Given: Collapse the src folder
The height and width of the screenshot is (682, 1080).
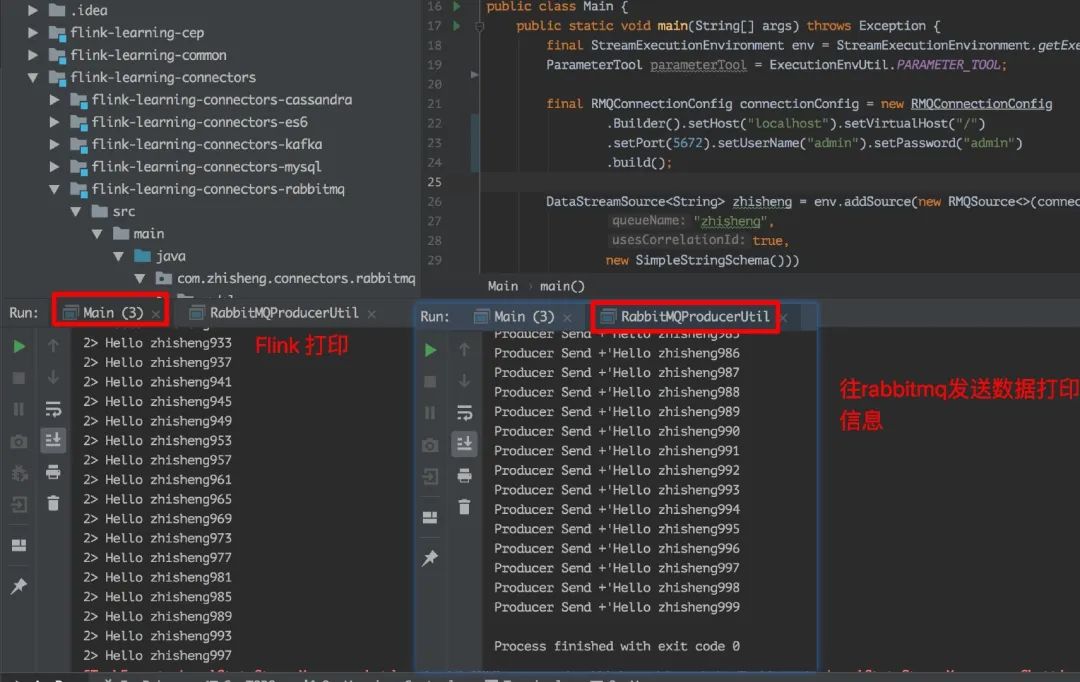Looking at the screenshot, I should coord(76,211).
